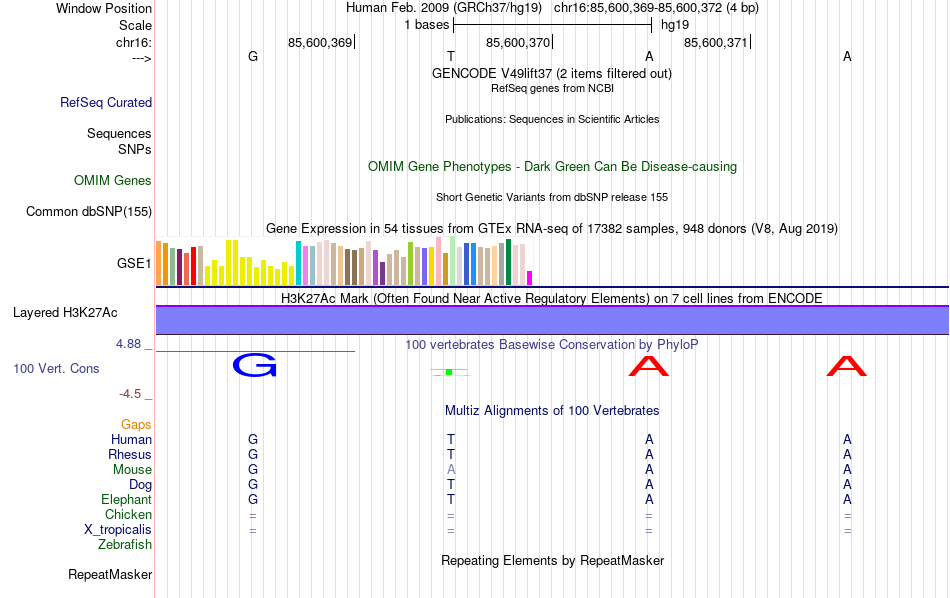Select the Common dbSNP(155) track label

click(89, 211)
